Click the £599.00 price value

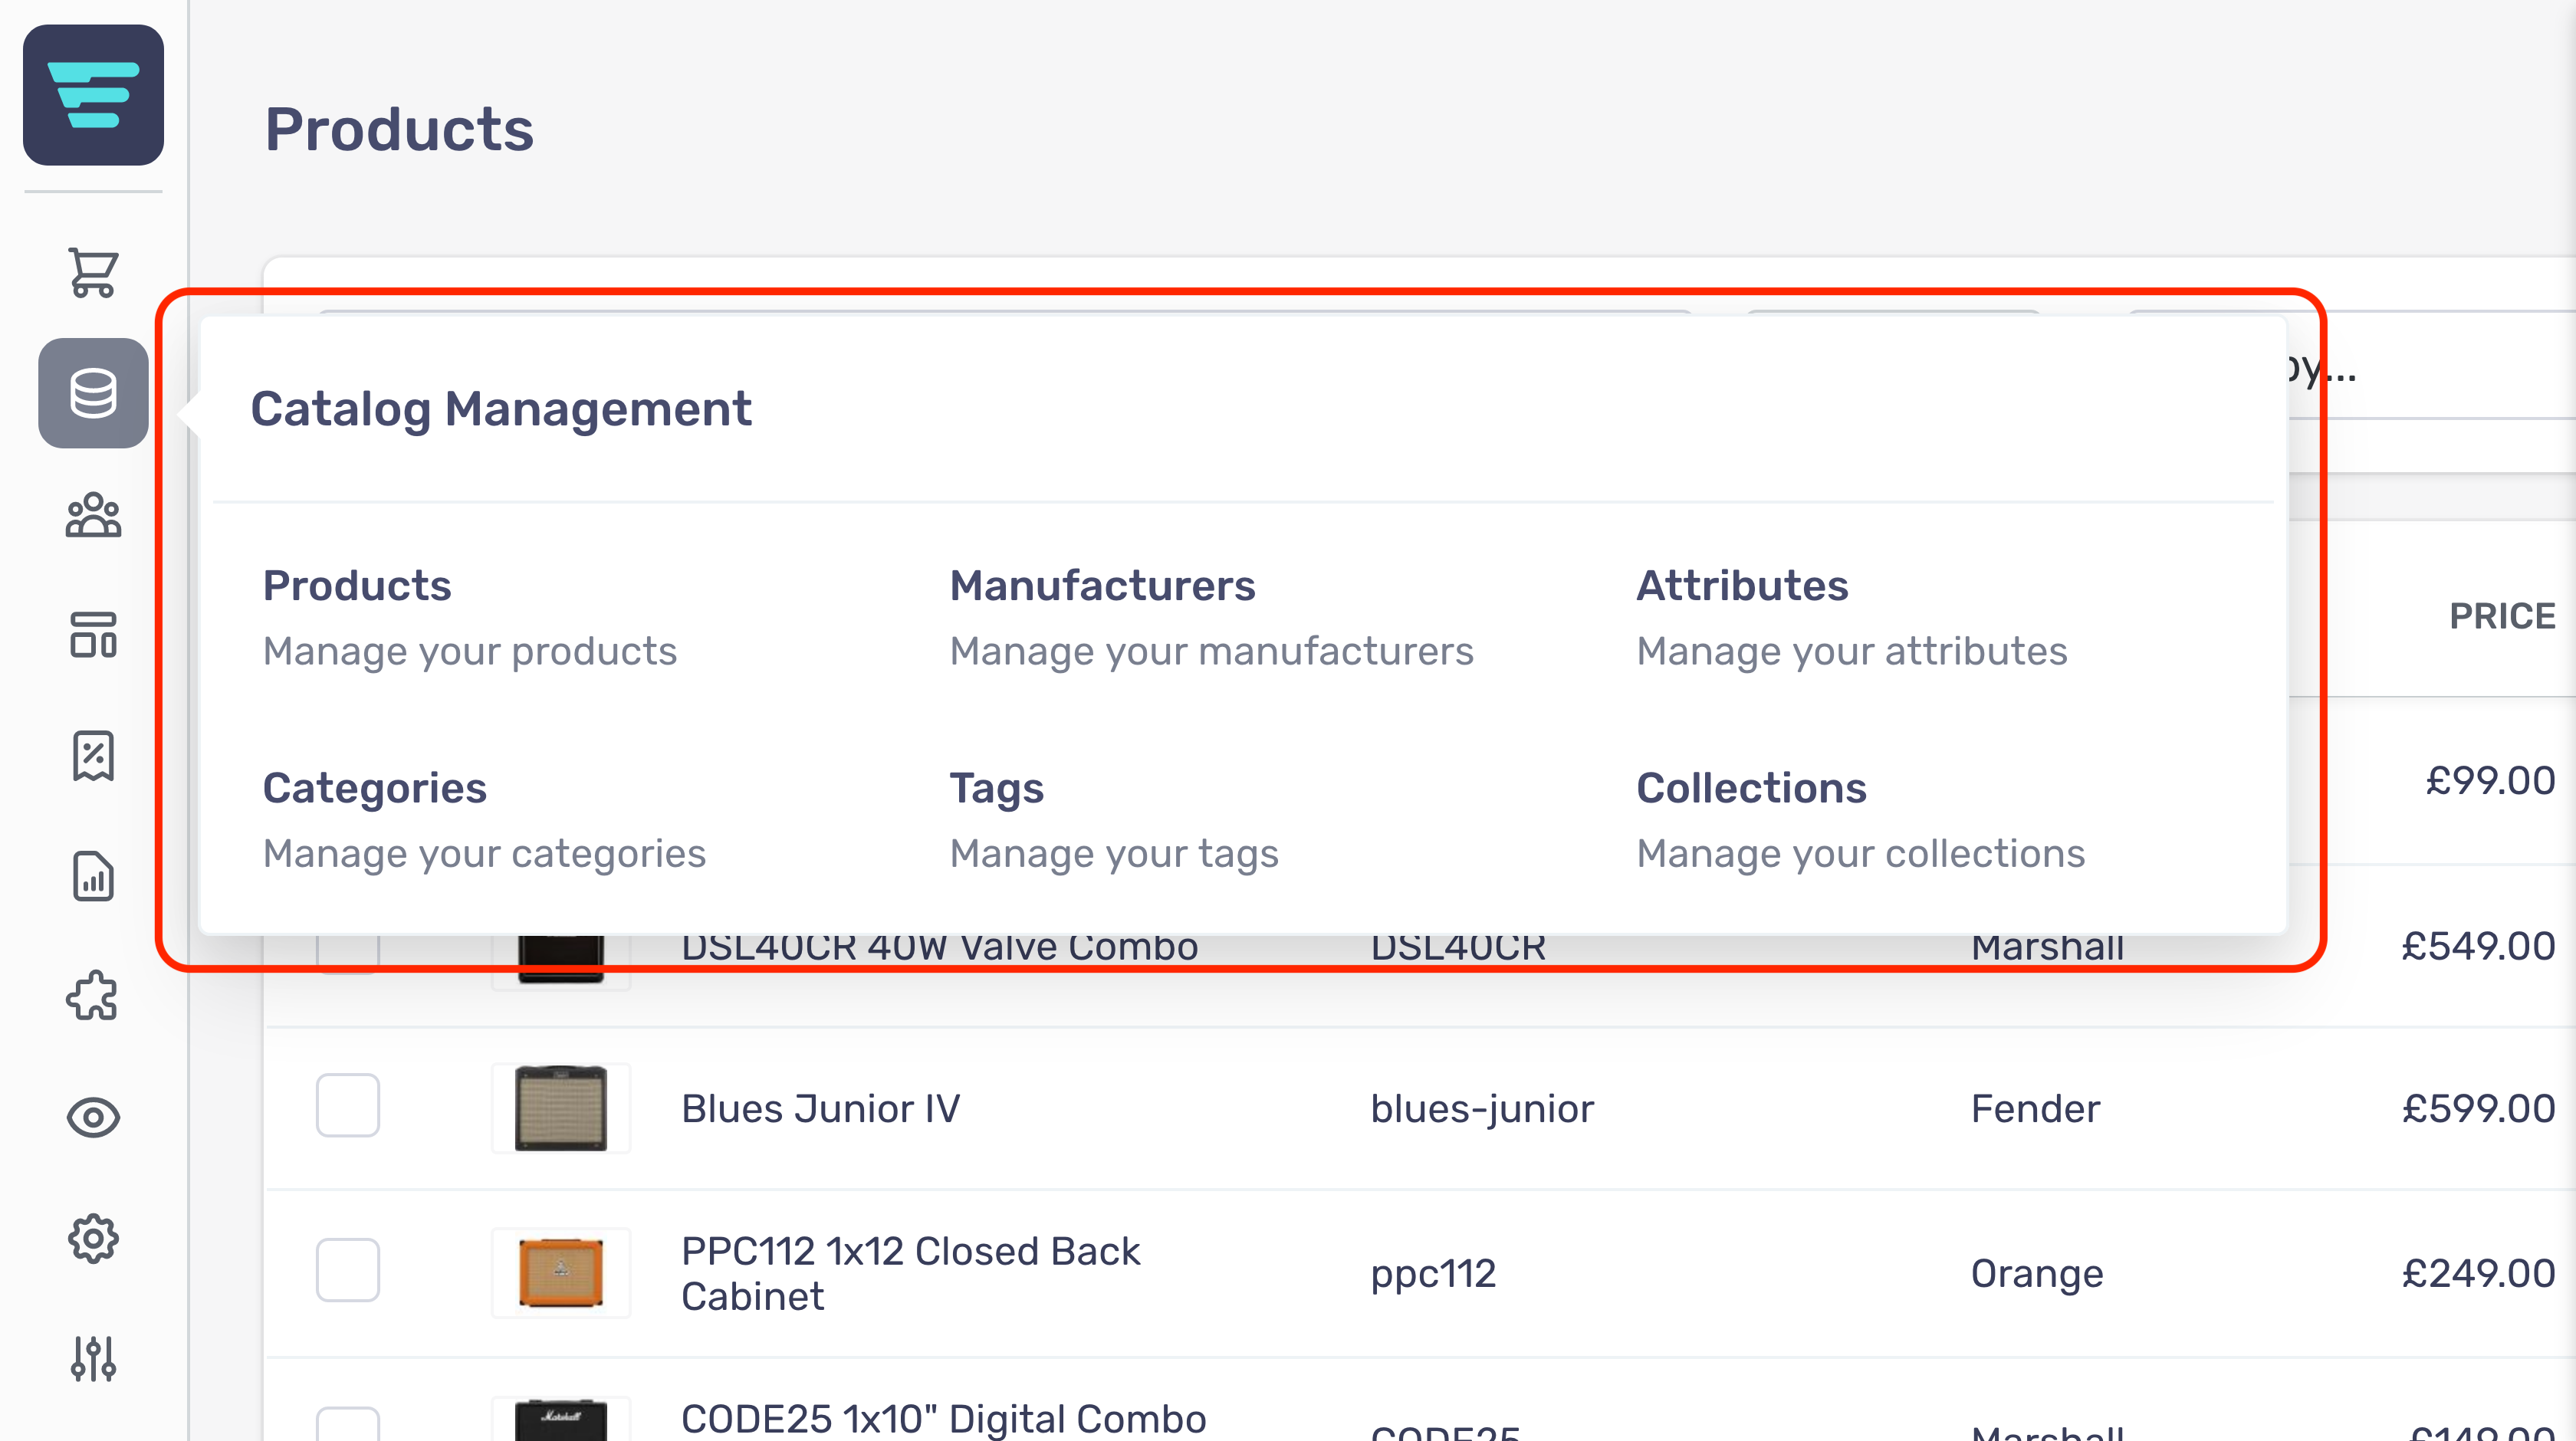coord(2478,1108)
